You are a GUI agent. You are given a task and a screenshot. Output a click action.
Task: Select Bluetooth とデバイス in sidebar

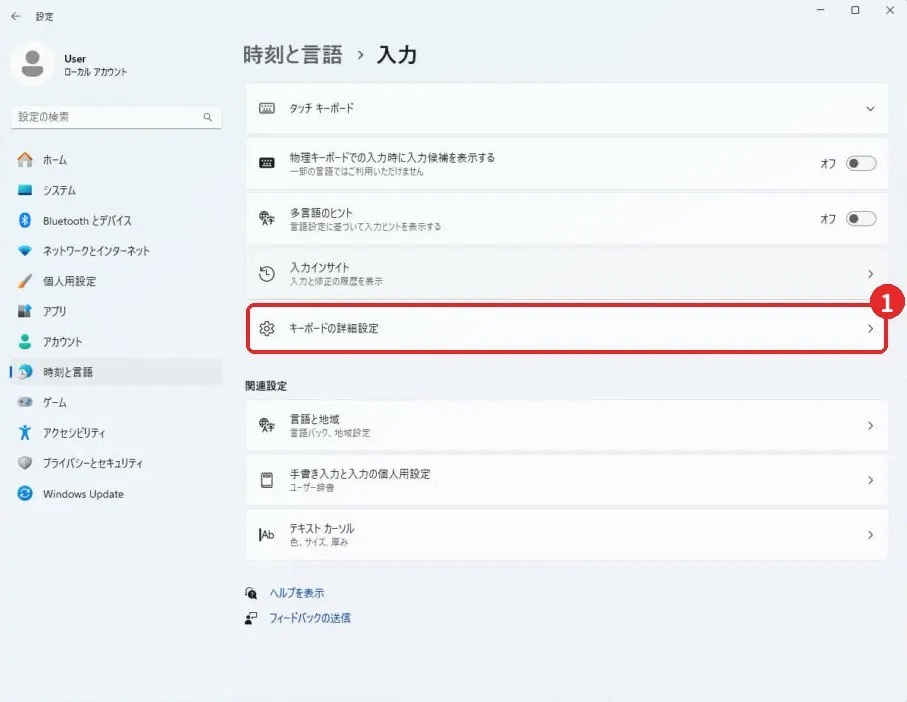click(x=116, y=220)
